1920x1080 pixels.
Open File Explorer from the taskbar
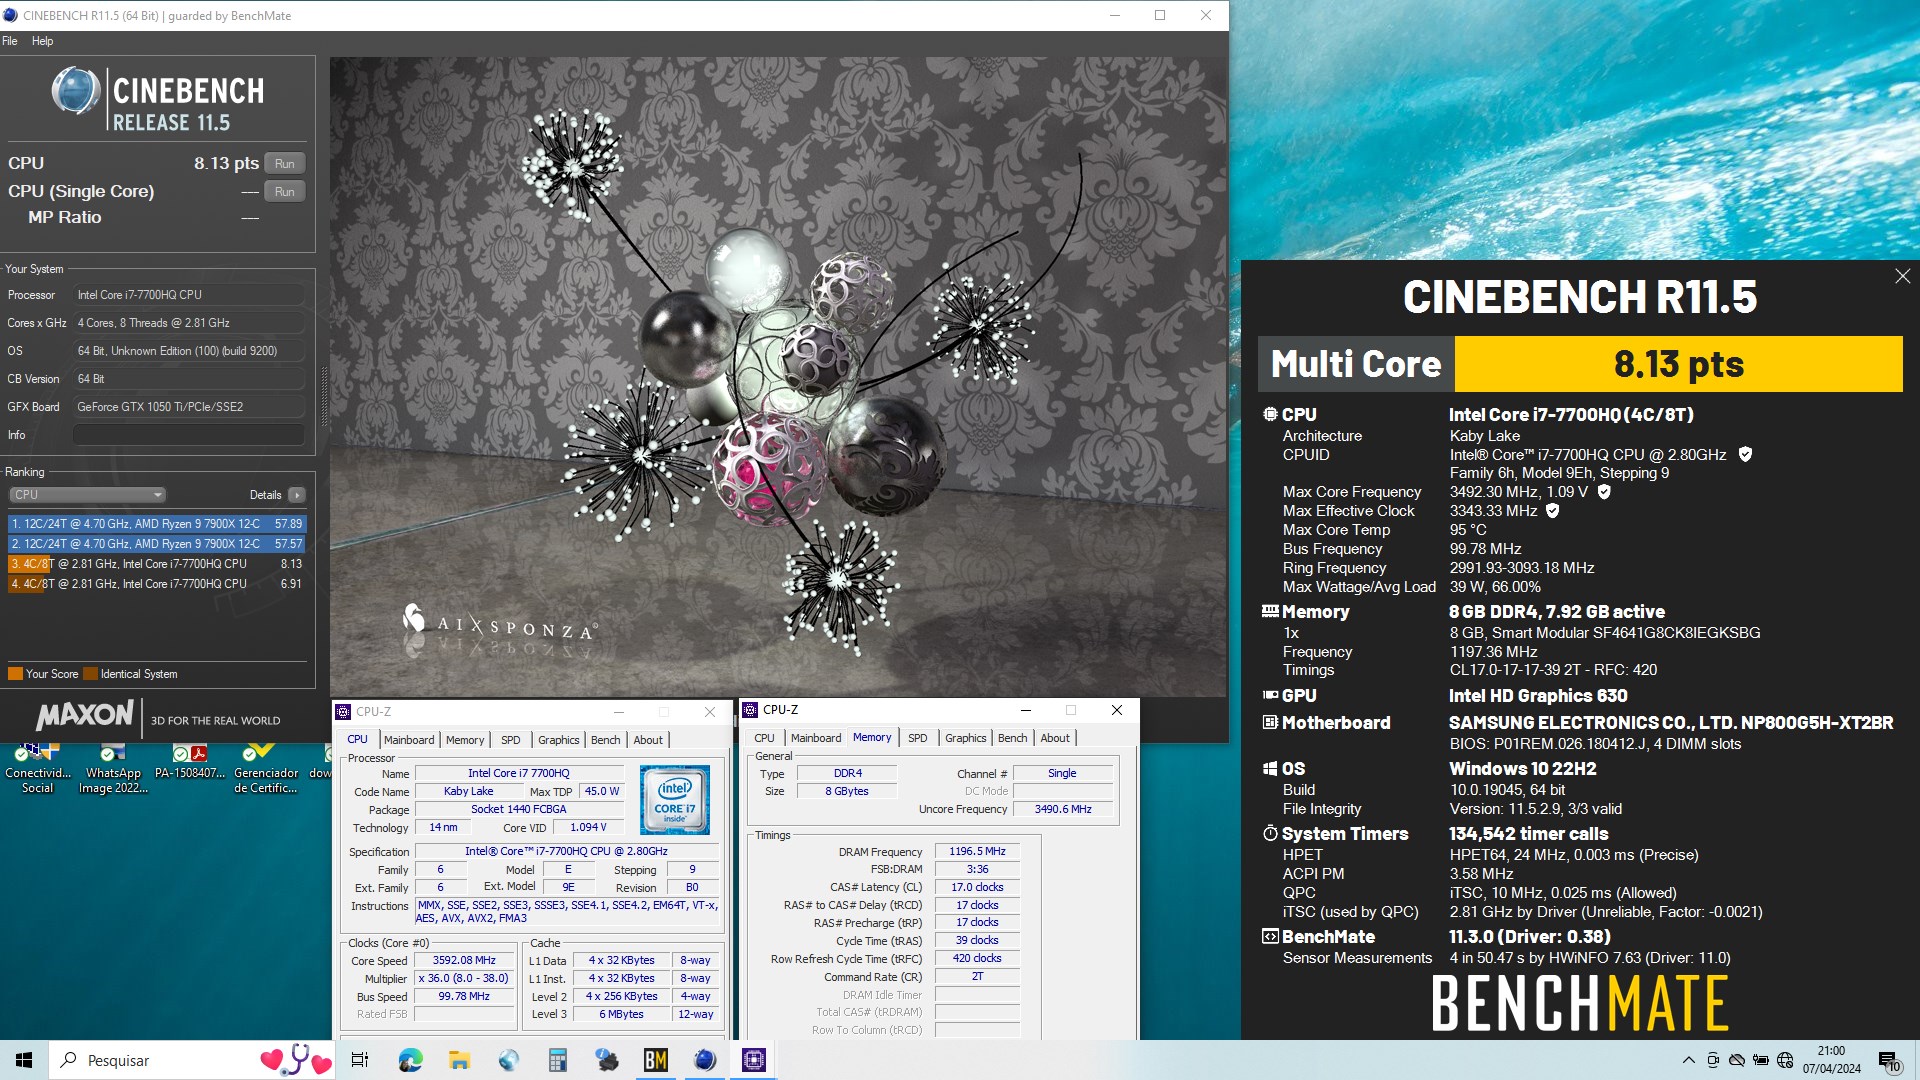pyautogui.click(x=459, y=1060)
